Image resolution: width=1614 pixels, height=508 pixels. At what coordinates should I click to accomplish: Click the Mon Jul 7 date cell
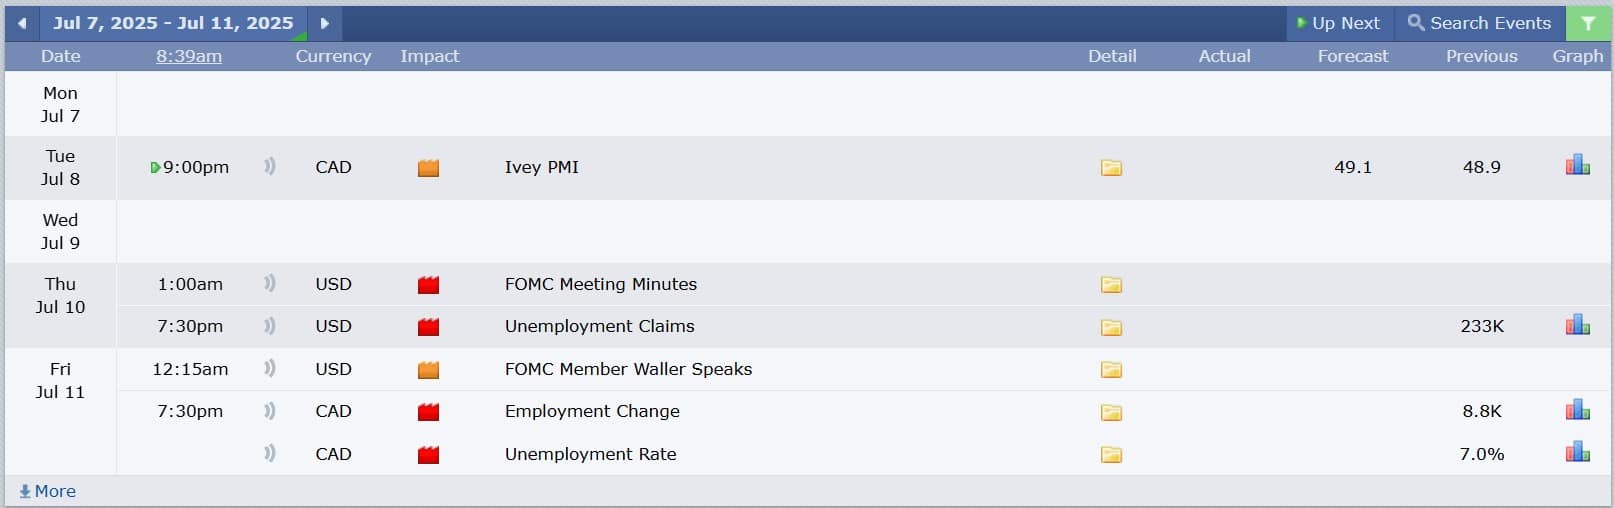click(60, 104)
